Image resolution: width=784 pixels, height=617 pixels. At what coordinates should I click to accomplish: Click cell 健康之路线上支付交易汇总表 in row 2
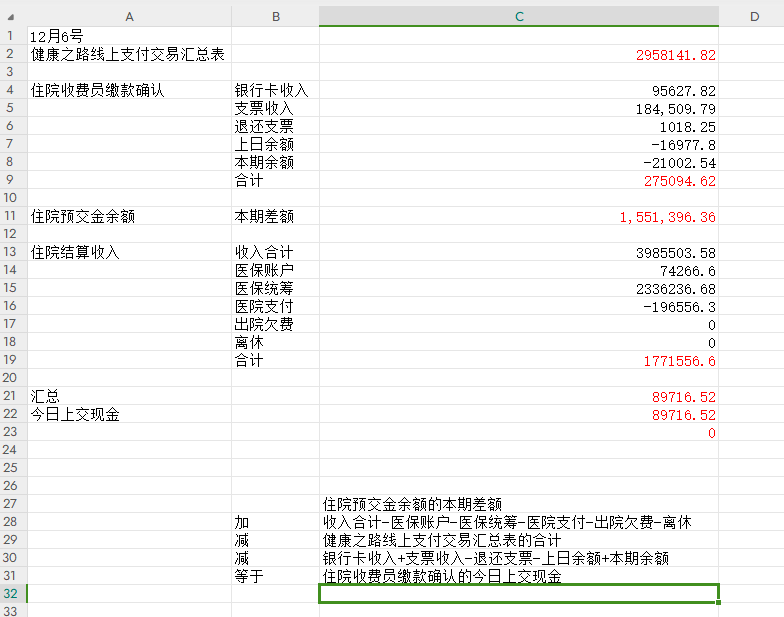point(128,54)
